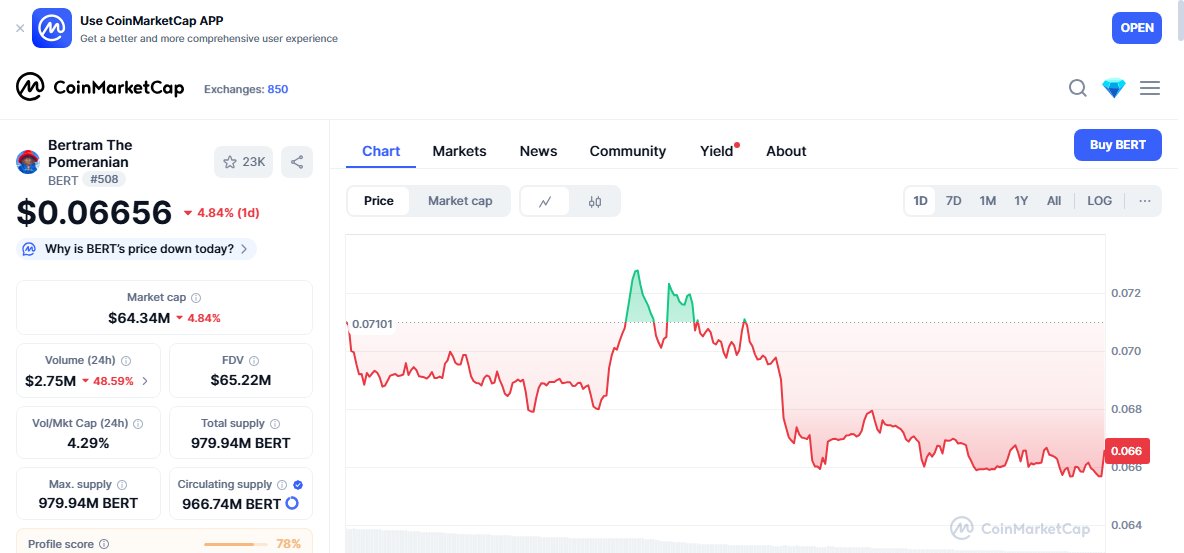Click the Bertram The Pomeranian coin avatar
This screenshot has height=553, width=1184.
tap(28, 162)
